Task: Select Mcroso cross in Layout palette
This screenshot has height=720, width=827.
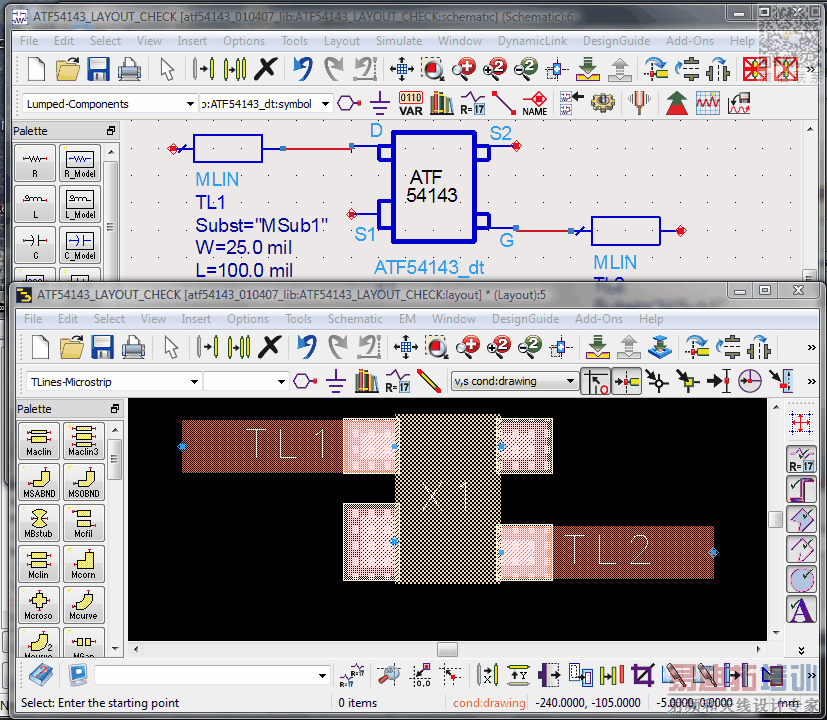Action: [39, 604]
